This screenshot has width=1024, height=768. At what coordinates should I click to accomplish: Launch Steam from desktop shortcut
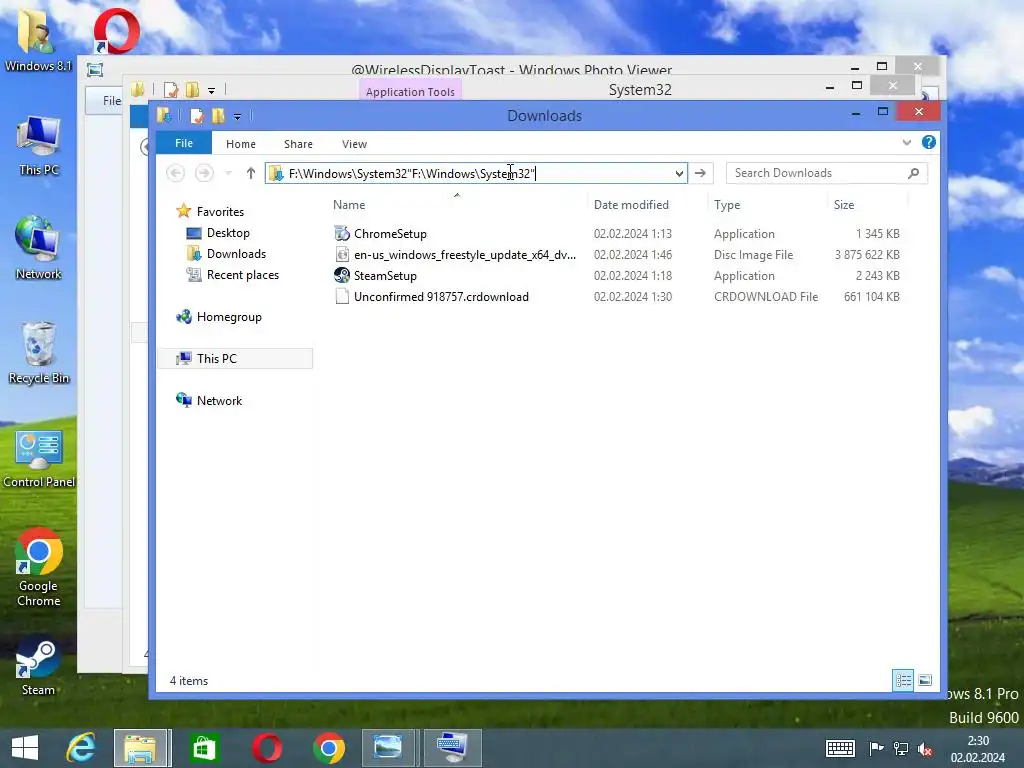[x=39, y=667]
